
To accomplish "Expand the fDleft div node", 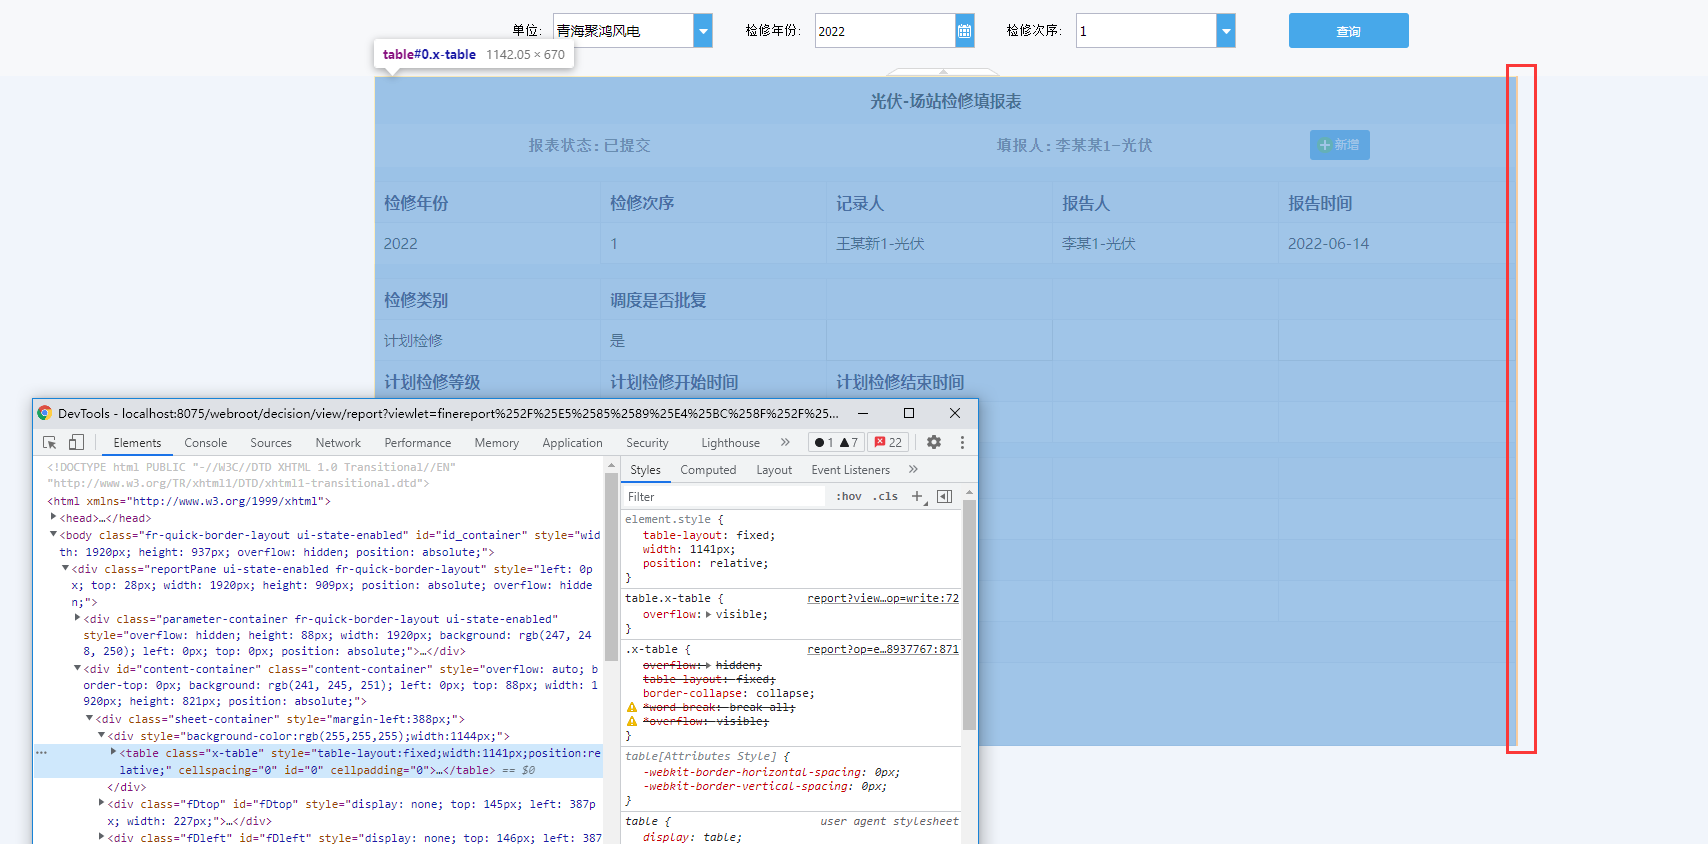I will pyautogui.click(x=101, y=837).
